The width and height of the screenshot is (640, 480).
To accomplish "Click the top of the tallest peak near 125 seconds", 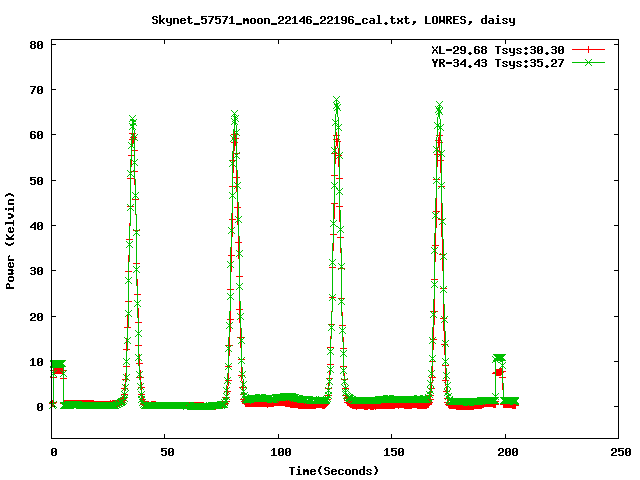I will (337, 100).
